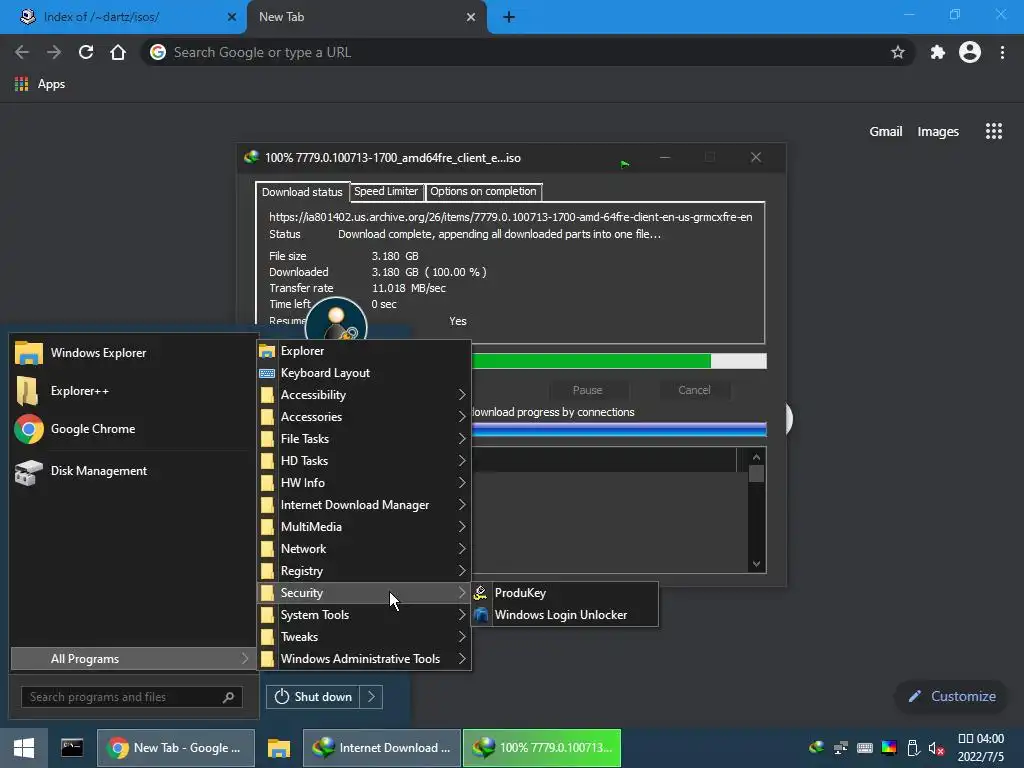Click Customize on the new tab page
This screenshot has height=768, width=1024.
952,696
